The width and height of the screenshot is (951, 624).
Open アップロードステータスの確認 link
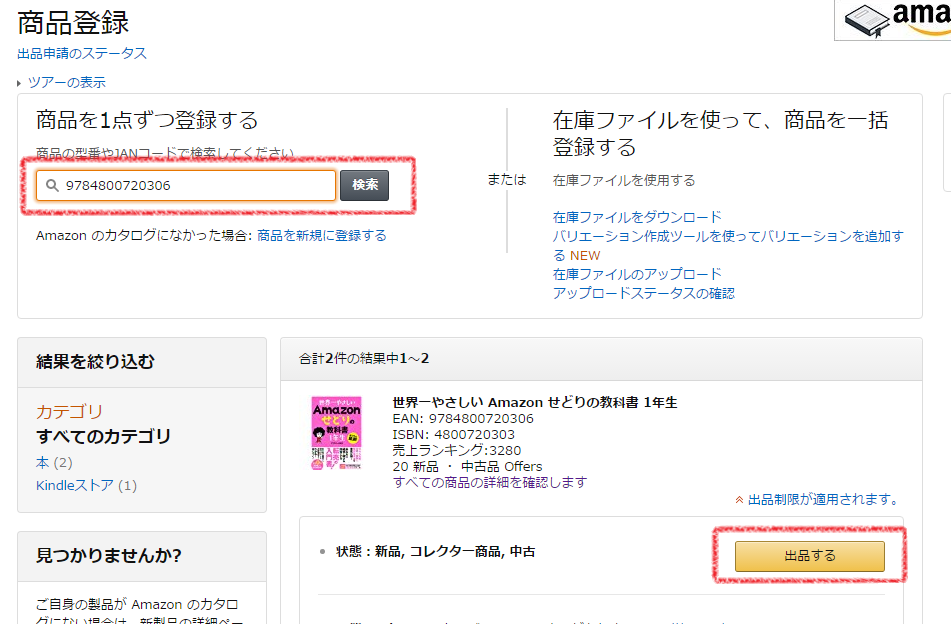point(644,294)
